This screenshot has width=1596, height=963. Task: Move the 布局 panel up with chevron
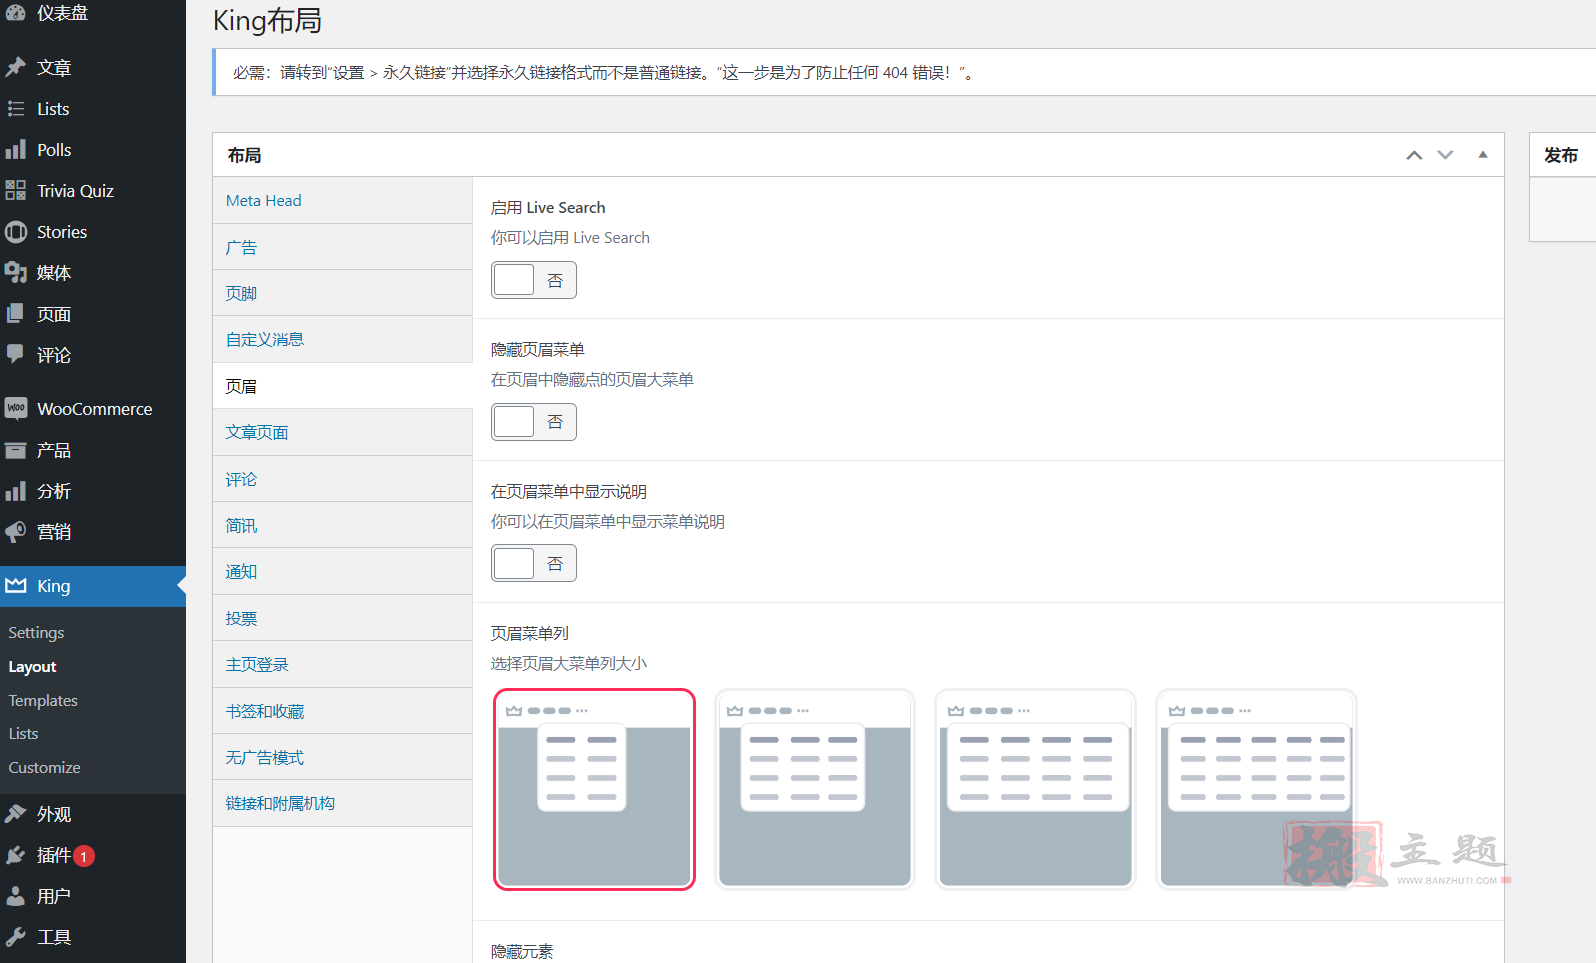tap(1414, 155)
